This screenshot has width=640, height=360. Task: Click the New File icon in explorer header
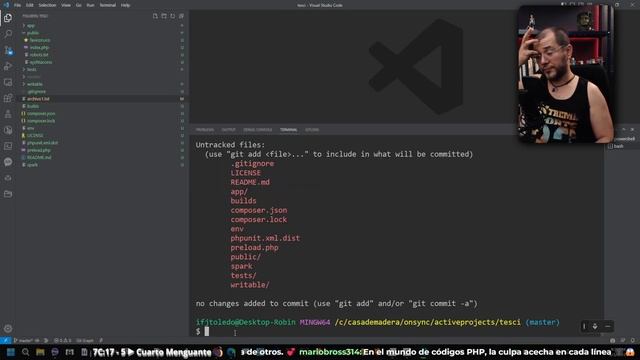(155, 16)
